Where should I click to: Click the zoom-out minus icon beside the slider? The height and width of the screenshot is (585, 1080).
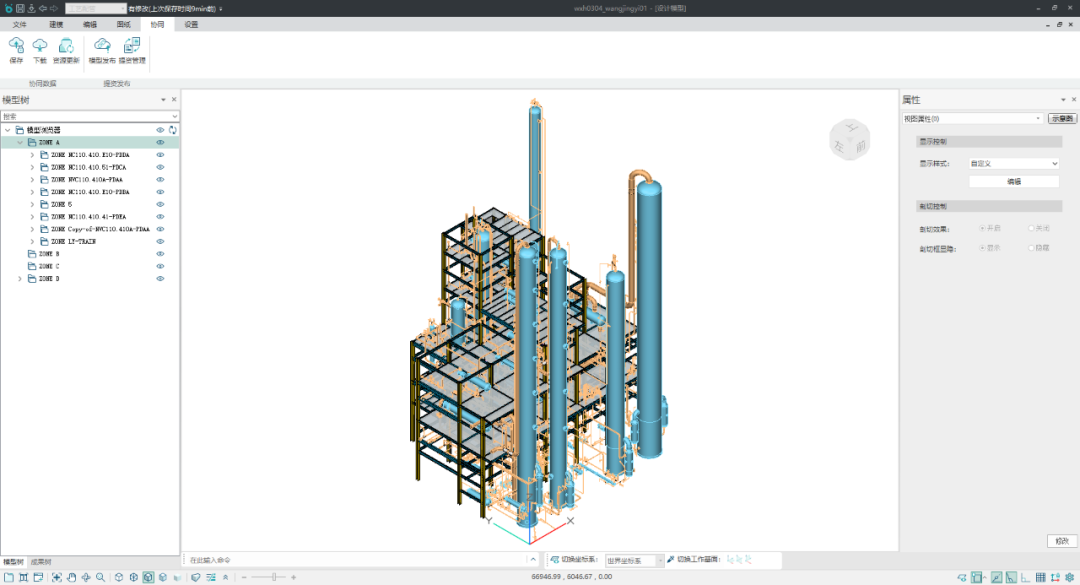tap(244, 577)
